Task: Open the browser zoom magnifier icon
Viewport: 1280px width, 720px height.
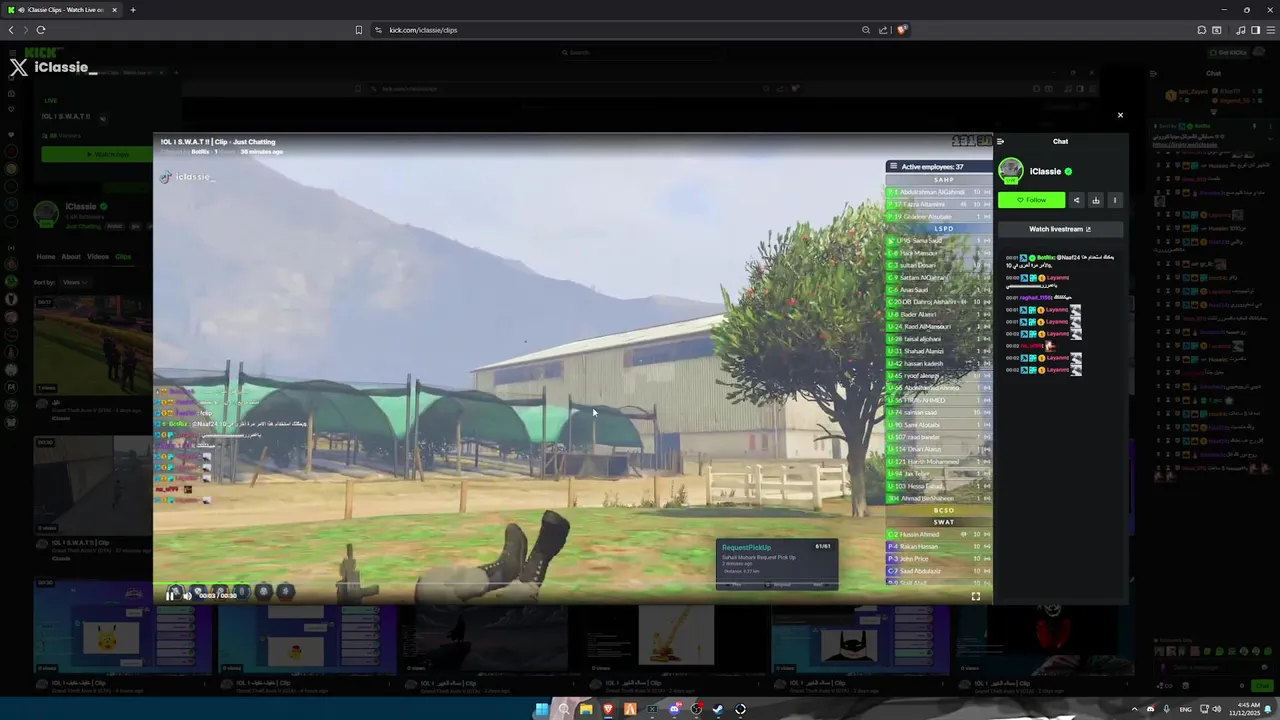Action: pyautogui.click(x=866, y=30)
